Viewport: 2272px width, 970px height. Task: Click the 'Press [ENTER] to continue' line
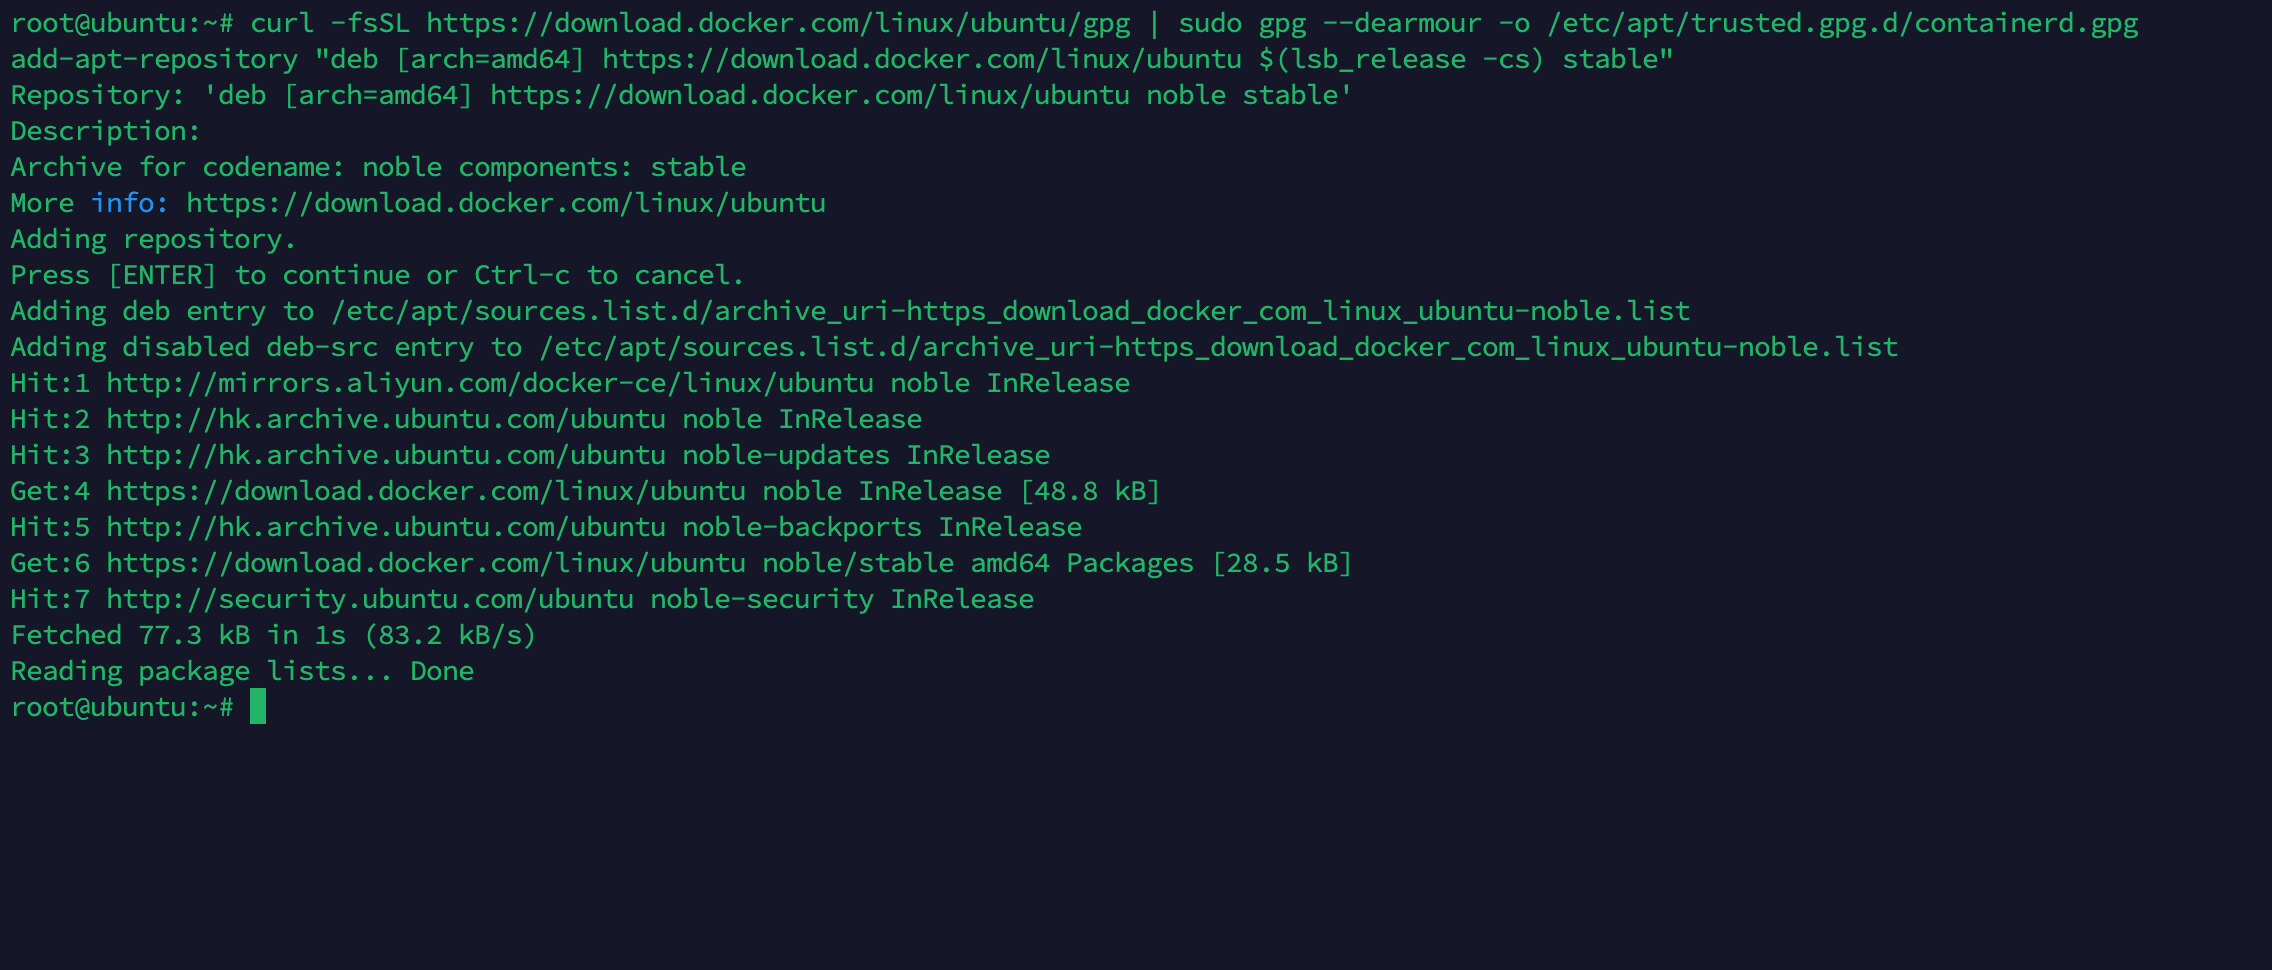click(x=378, y=275)
